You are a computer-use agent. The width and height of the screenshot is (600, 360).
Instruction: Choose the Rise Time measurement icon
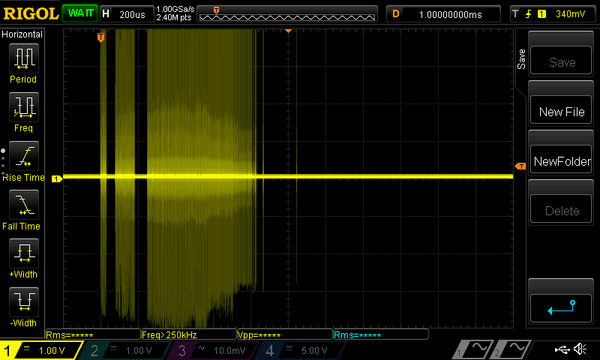(x=24, y=156)
